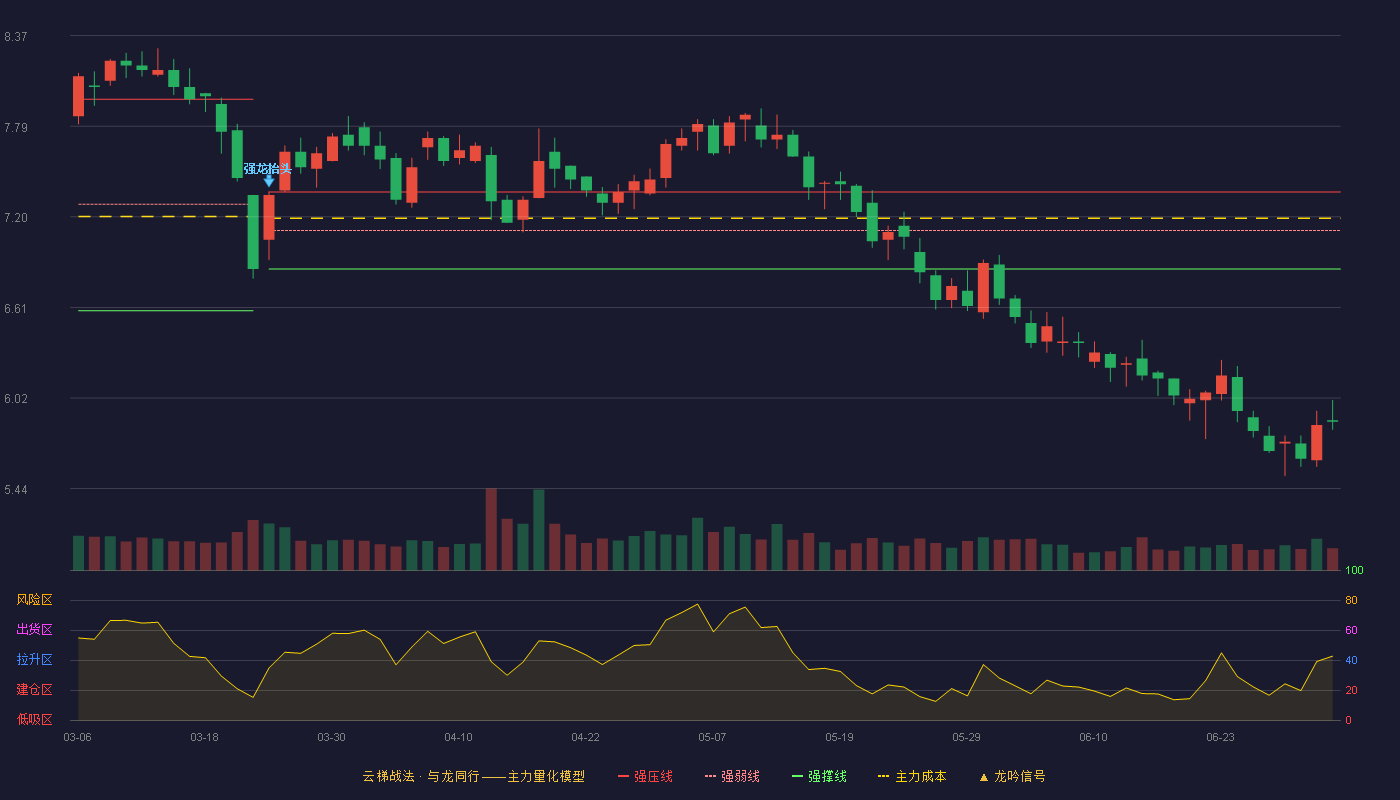Viewport: 1400px width, 800px height.
Task: Click the 04-22 date label
Action: pyautogui.click(x=586, y=737)
